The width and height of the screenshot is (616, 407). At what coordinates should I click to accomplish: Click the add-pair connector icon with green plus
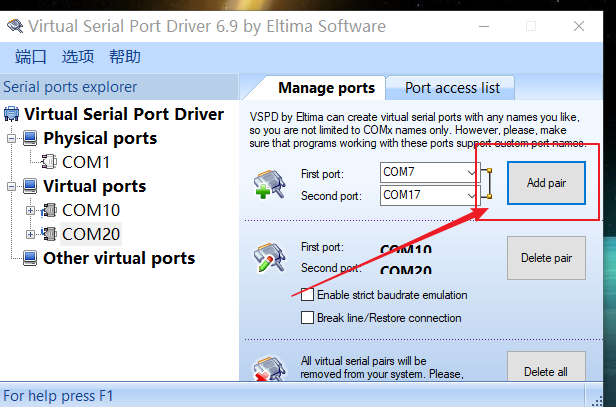[x=270, y=184]
